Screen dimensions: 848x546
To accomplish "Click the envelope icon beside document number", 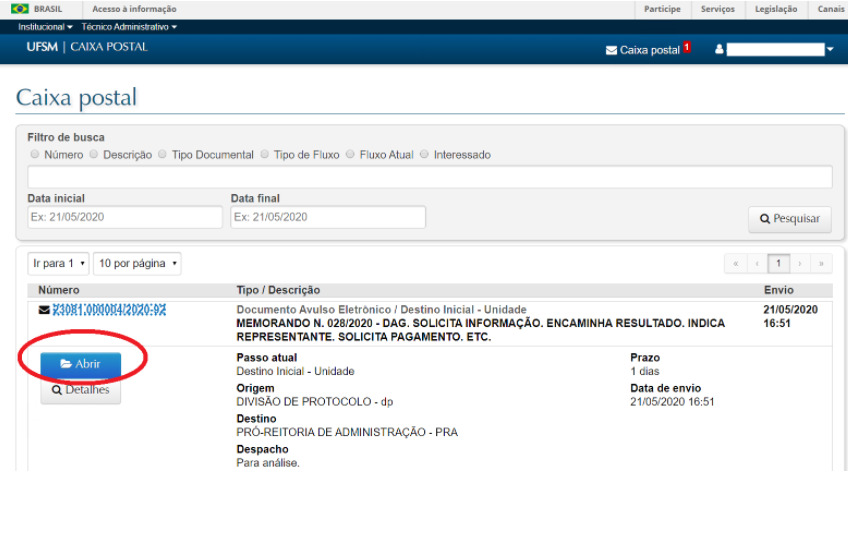I will [43, 310].
